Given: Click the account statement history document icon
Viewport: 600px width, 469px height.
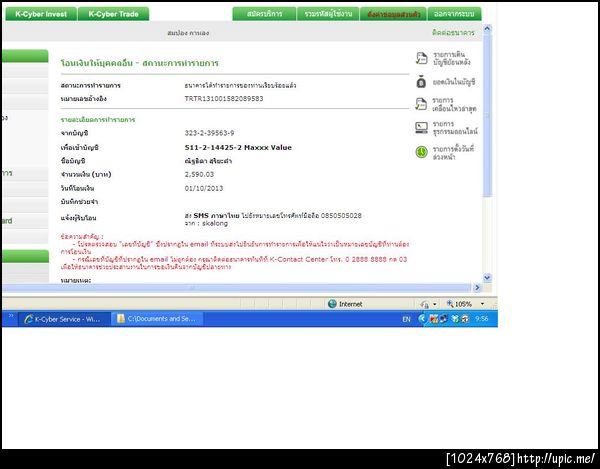Looking at the screenshot, I should point(421,58).
